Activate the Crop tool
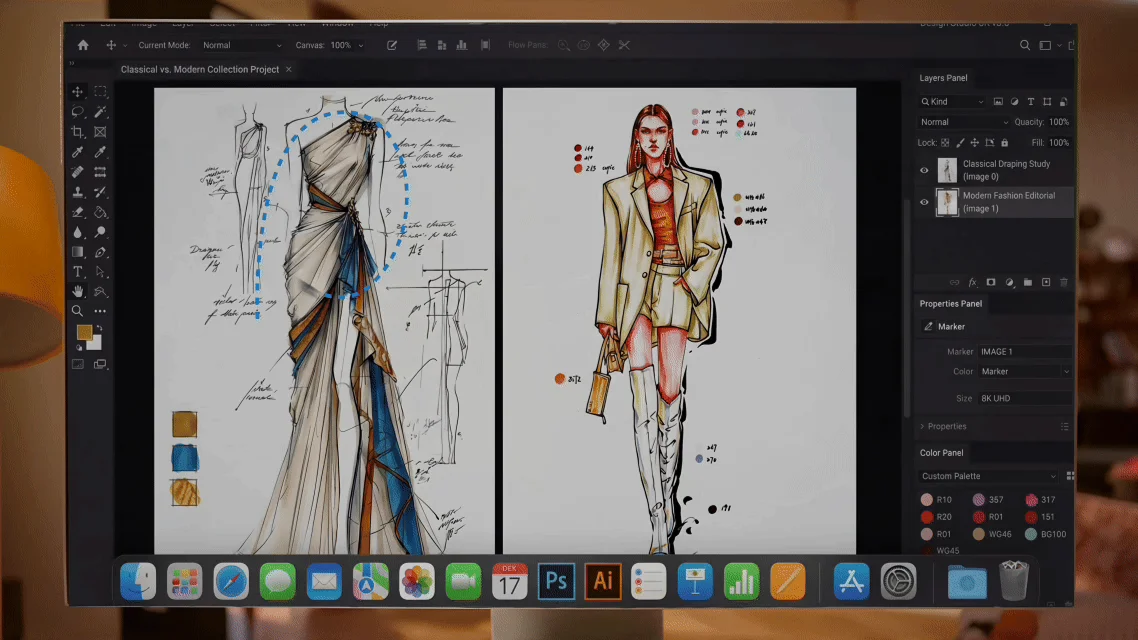The image size is (1138, 640). (x=78, y=132)
